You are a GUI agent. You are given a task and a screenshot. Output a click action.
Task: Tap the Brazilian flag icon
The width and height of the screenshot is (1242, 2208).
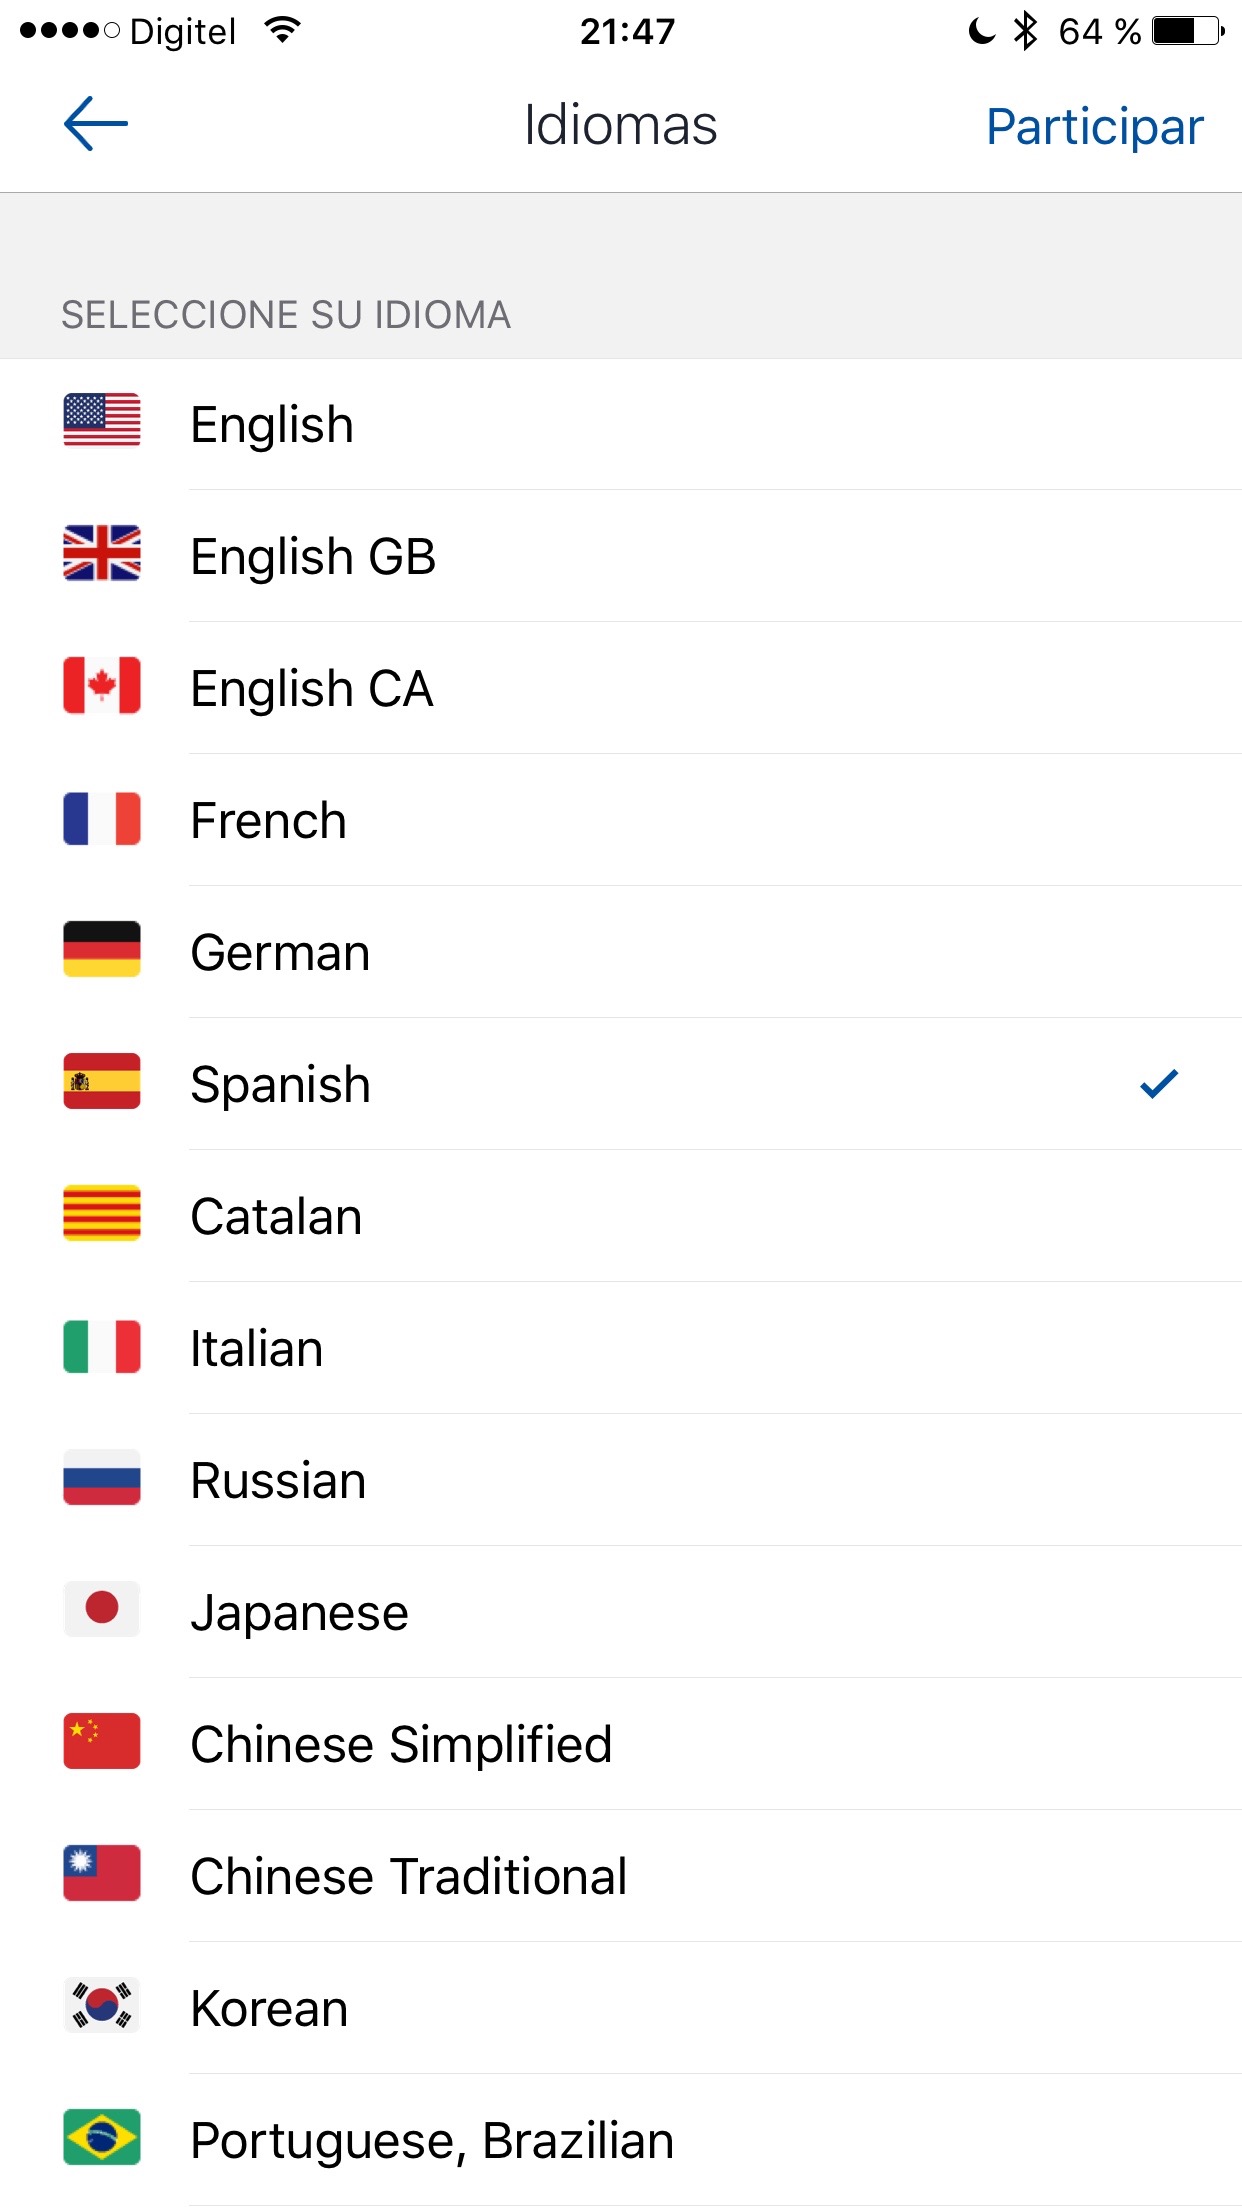click(x=101, y=2137)
